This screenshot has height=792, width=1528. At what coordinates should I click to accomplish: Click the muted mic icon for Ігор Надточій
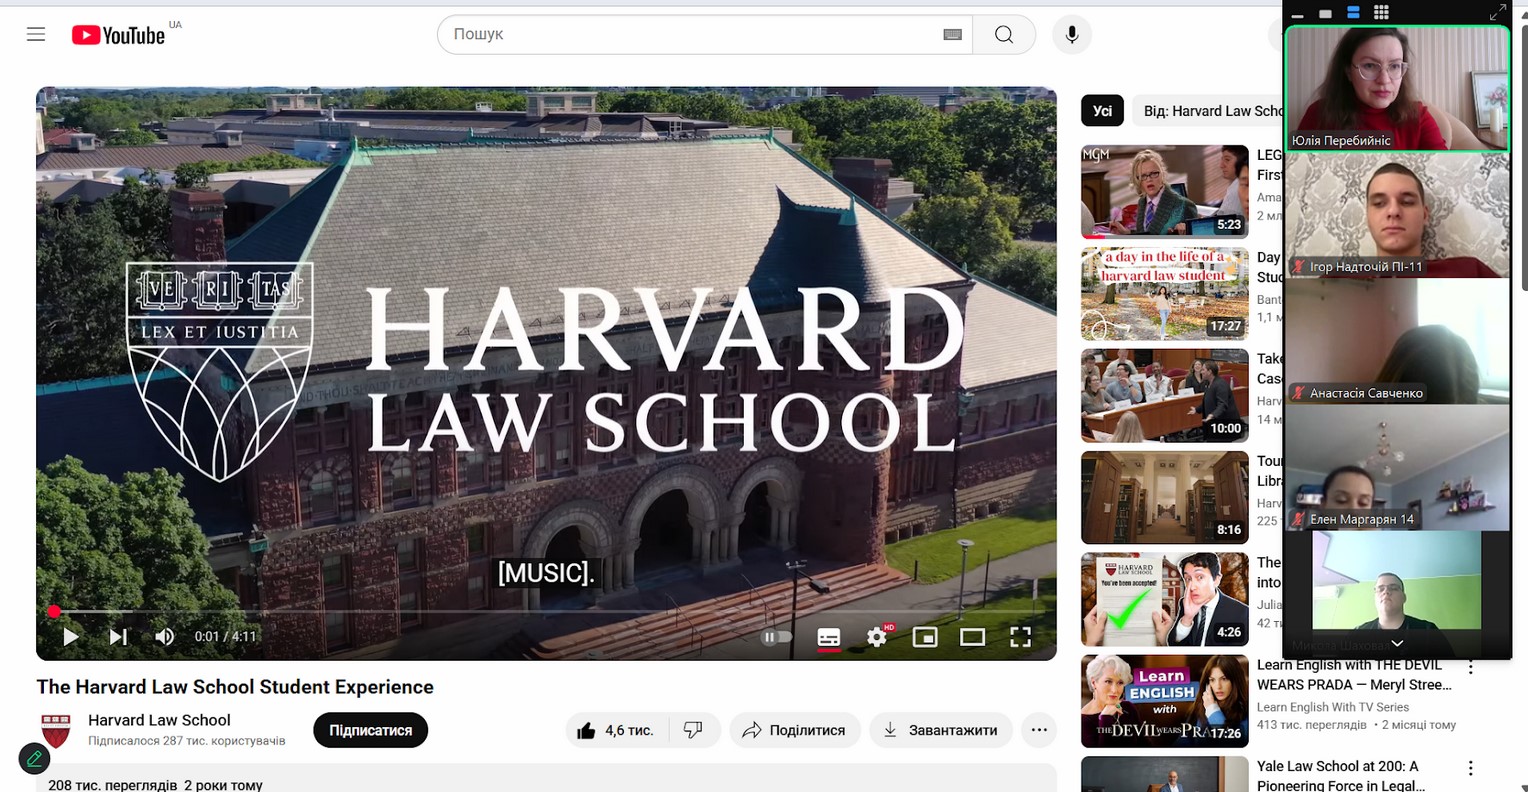(x=1299, y=267)
